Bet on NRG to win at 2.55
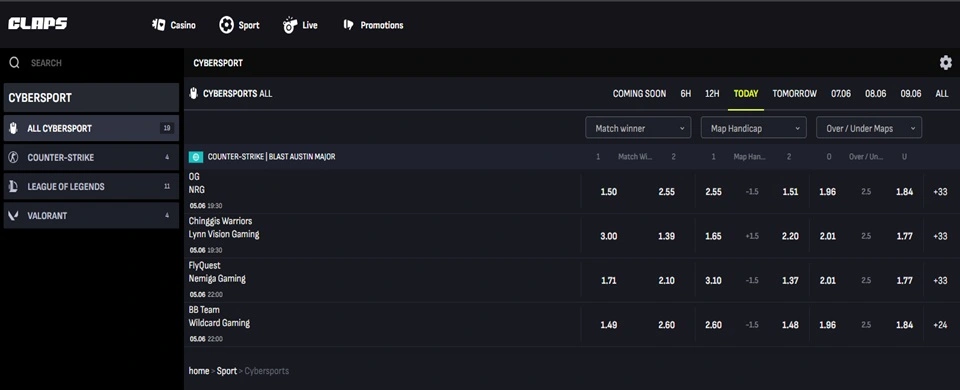The width and height of the screenshot is (960, 390). (666, 192)
